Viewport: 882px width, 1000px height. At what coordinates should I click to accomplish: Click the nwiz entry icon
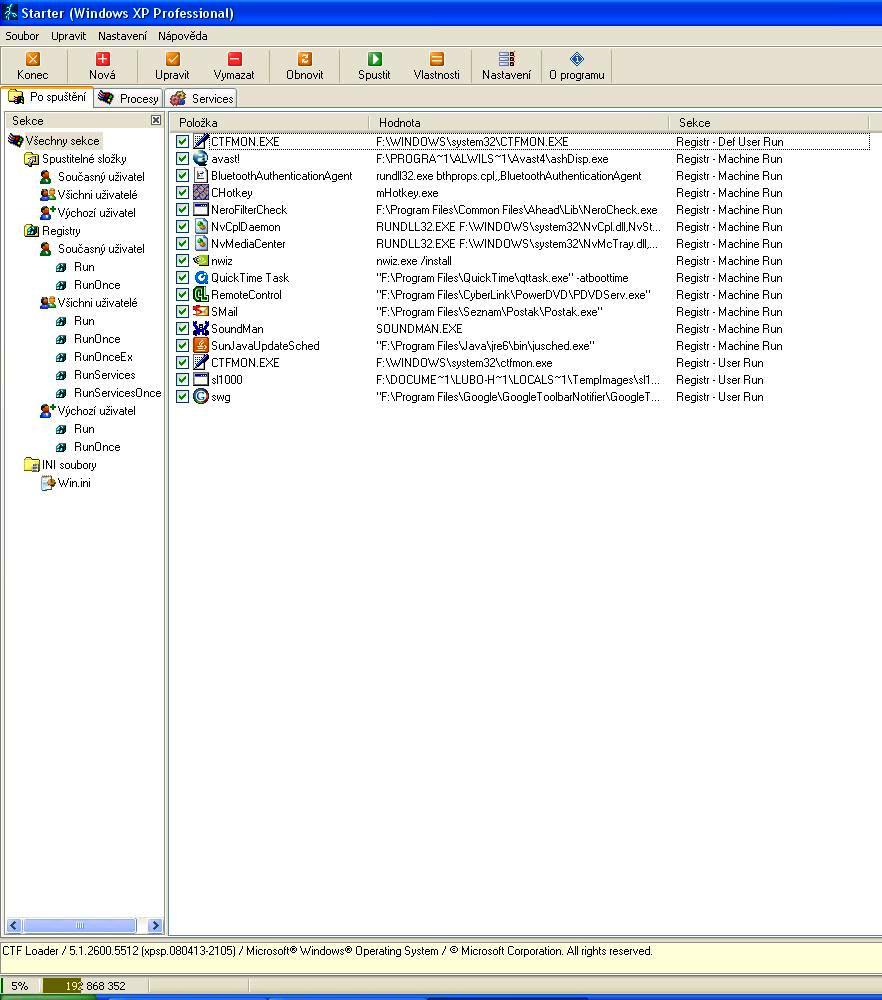201,260
